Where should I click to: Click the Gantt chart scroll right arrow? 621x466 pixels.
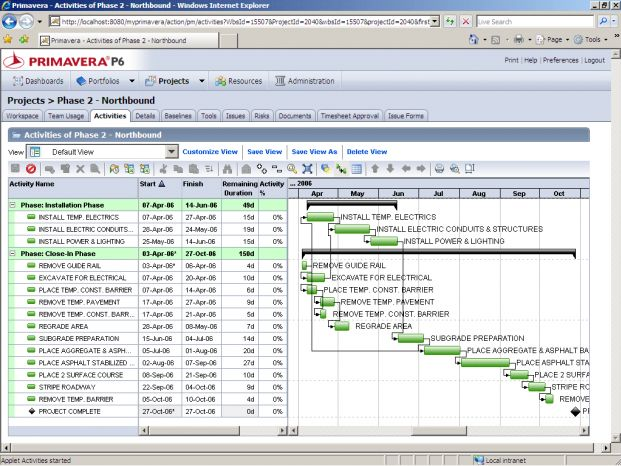click(x=585, y=430)
